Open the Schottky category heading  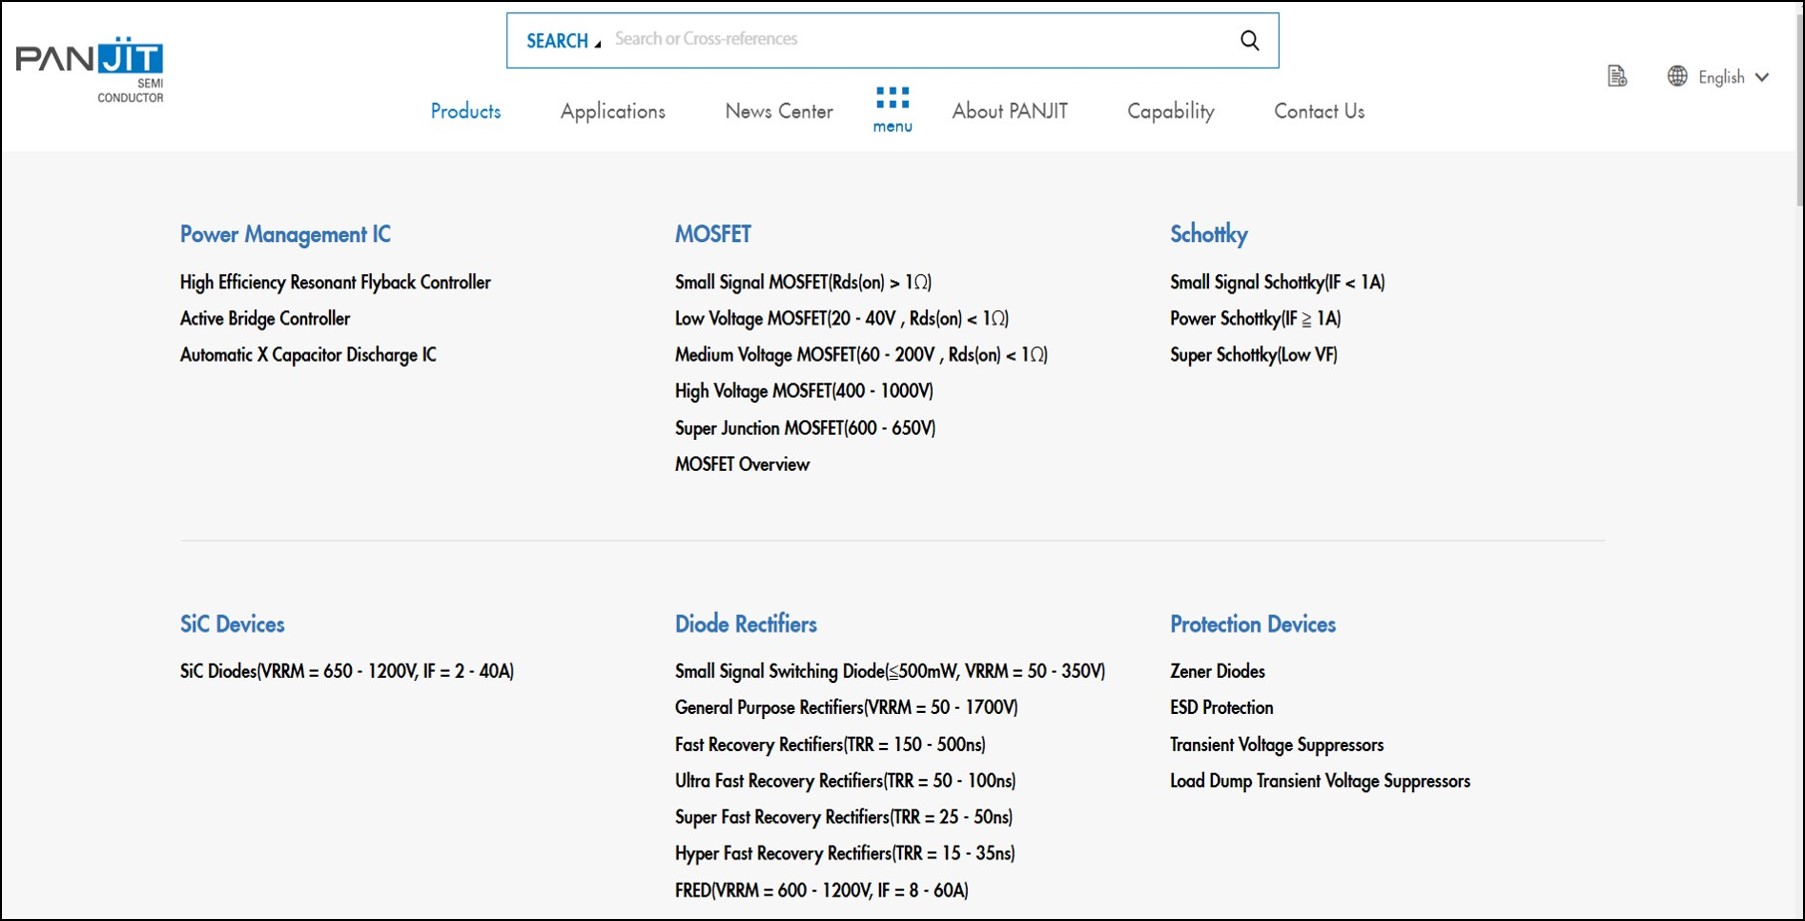(1209, 234)
